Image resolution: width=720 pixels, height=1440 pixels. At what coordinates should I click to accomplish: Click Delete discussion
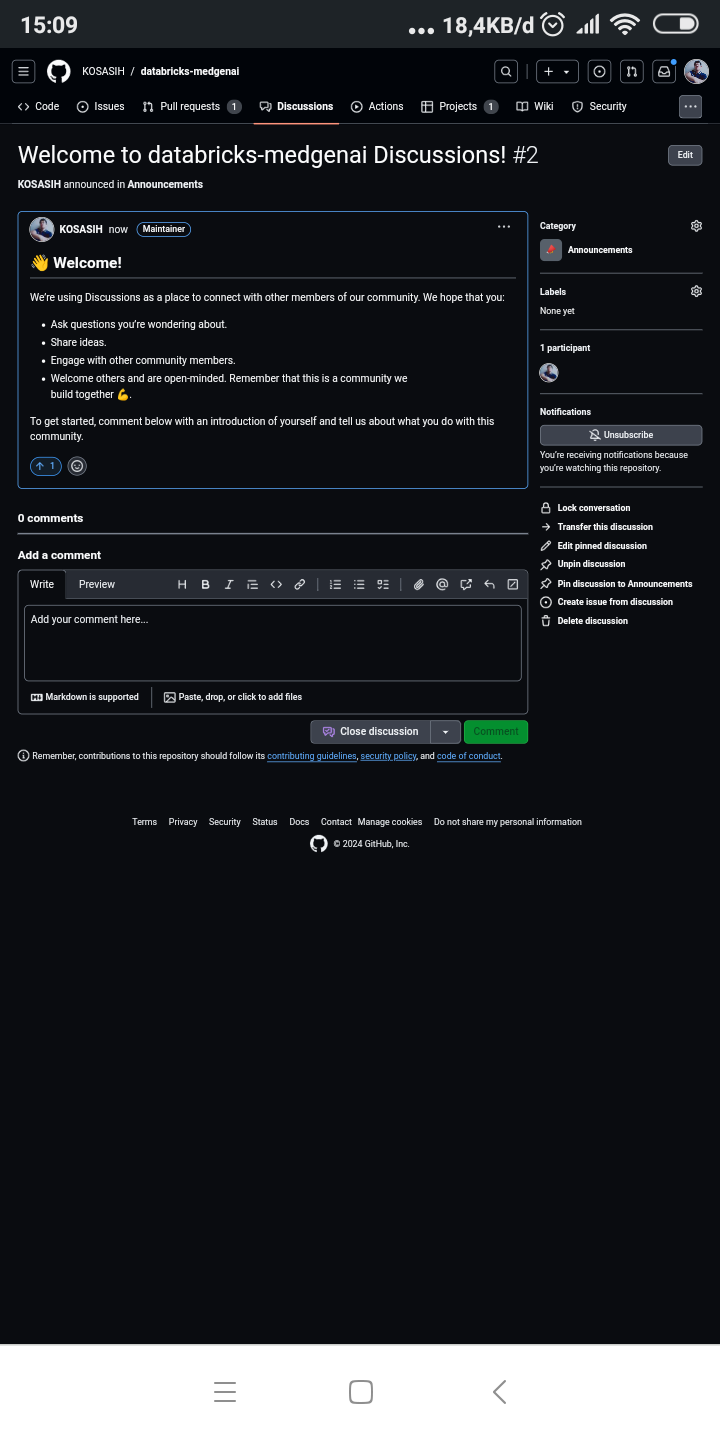(x=585, y=621)
